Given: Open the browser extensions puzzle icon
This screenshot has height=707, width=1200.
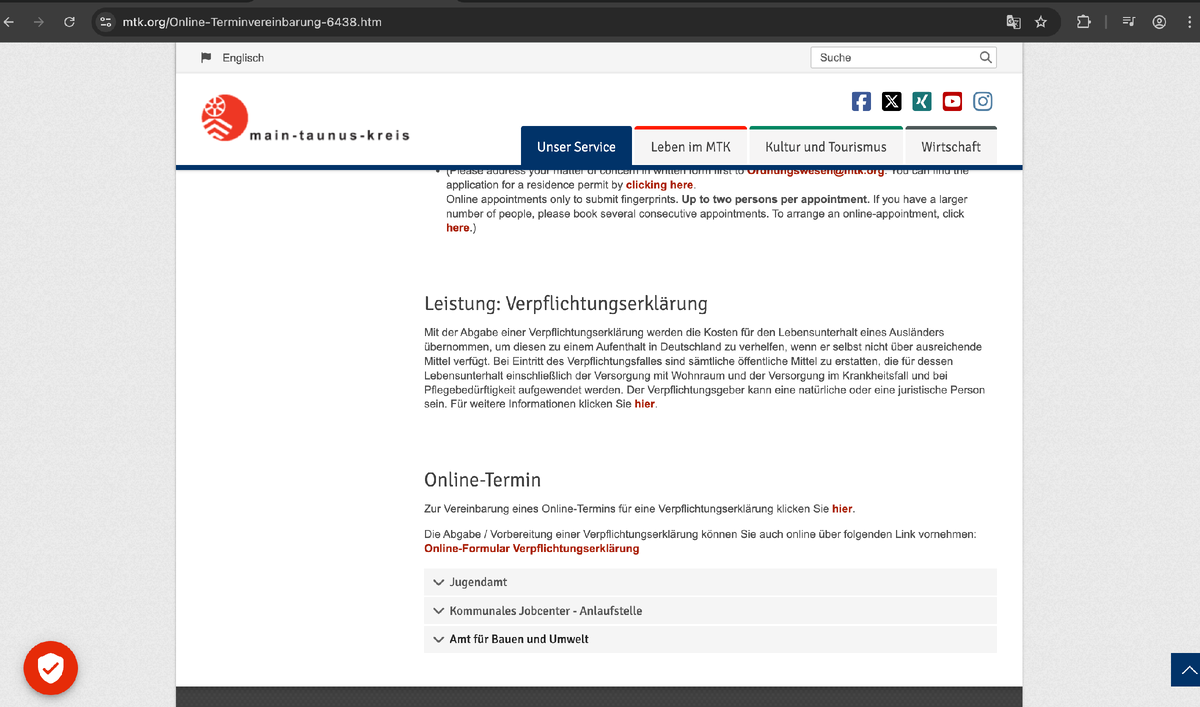Looking at the screenshot, I should 1083,21.
